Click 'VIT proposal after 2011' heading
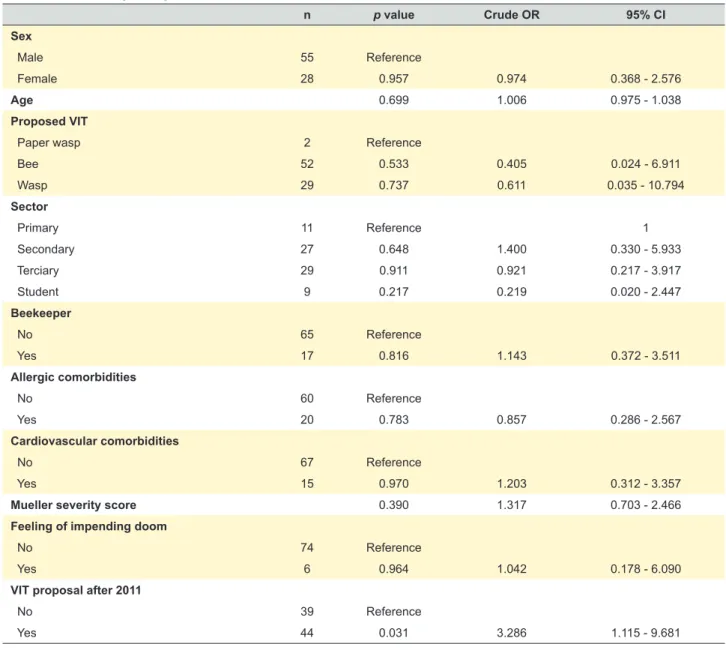The image size is (726, 650). (75, 590)
